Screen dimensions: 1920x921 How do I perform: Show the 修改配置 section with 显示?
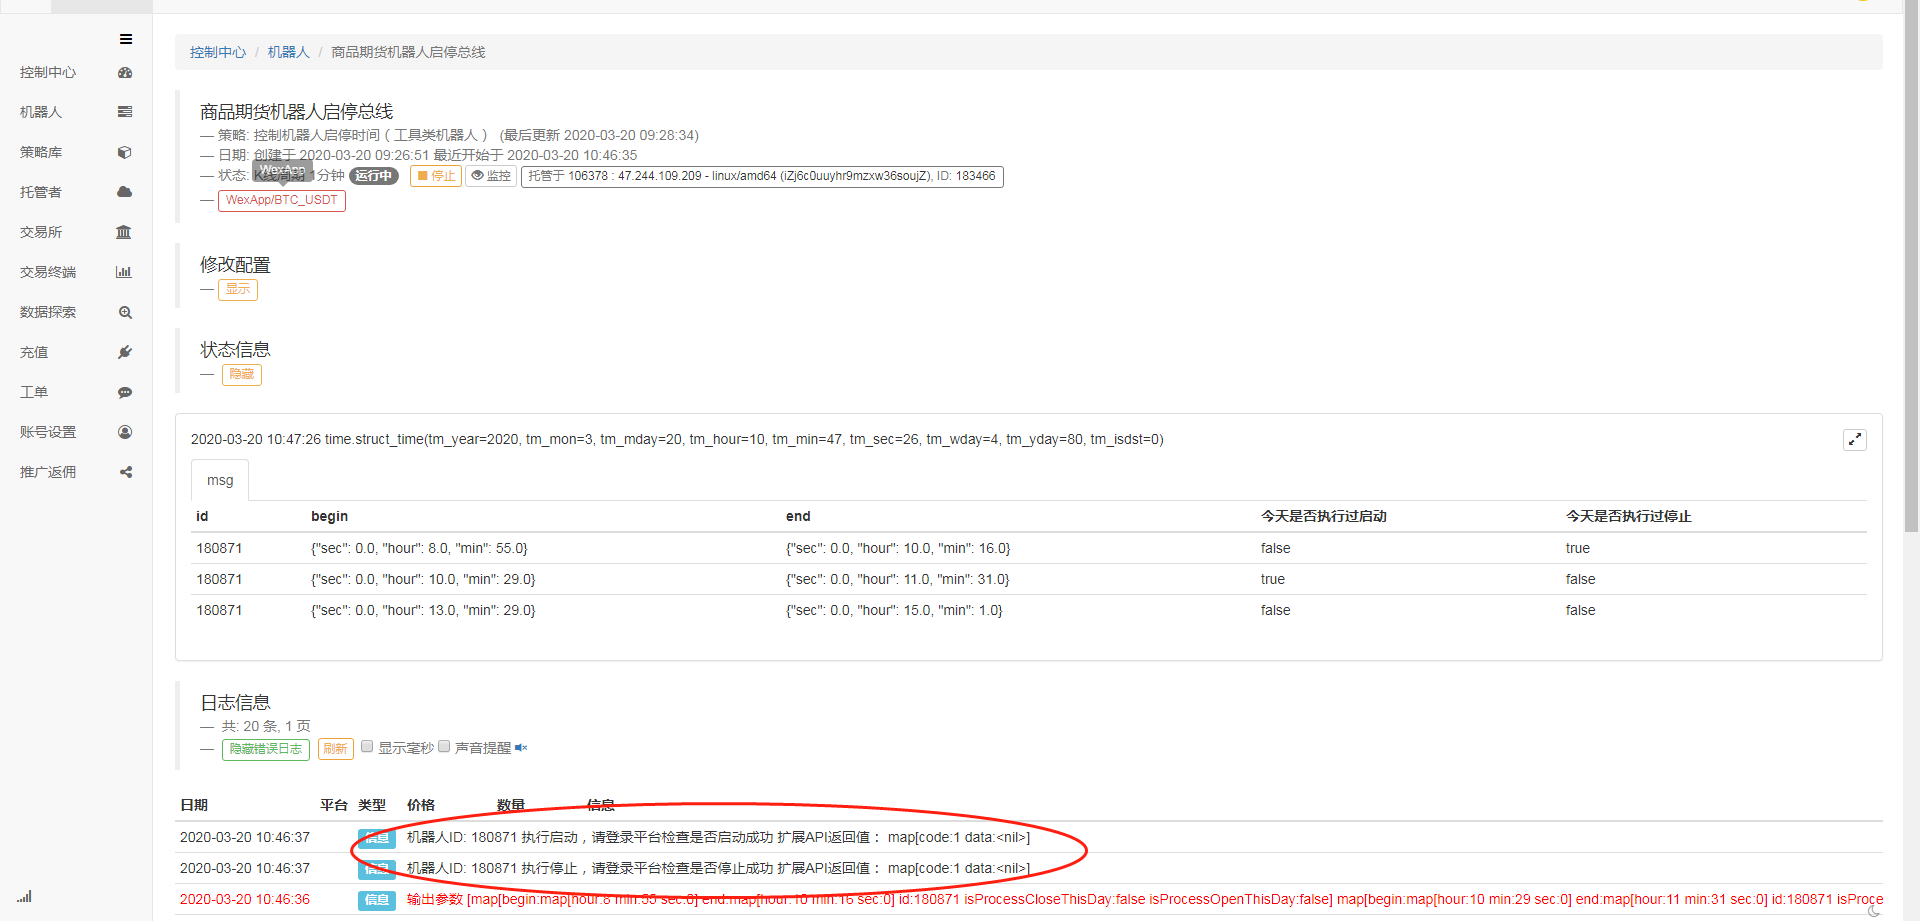tap(238, 289)
